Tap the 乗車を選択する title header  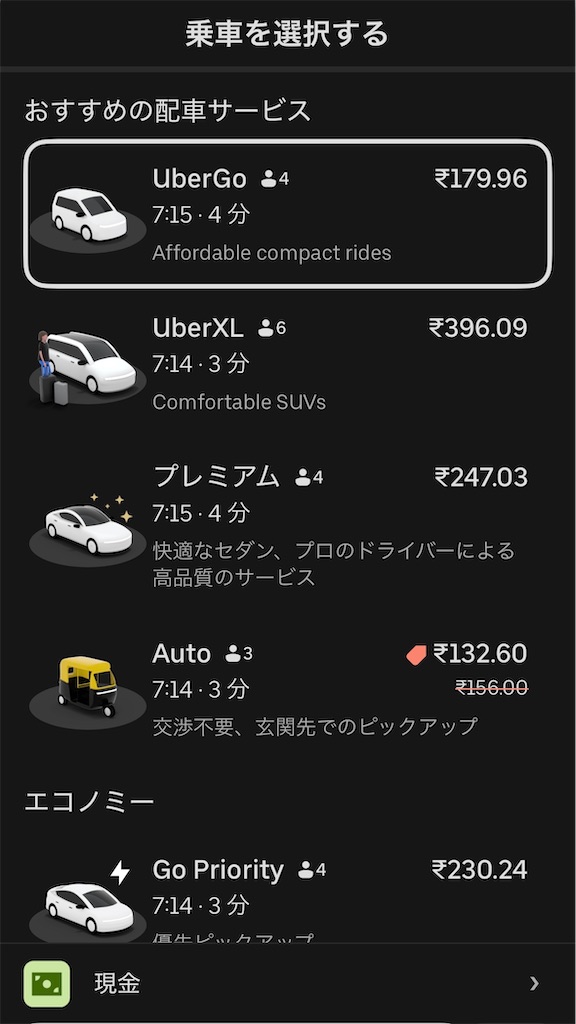click(x=287, y=34)
